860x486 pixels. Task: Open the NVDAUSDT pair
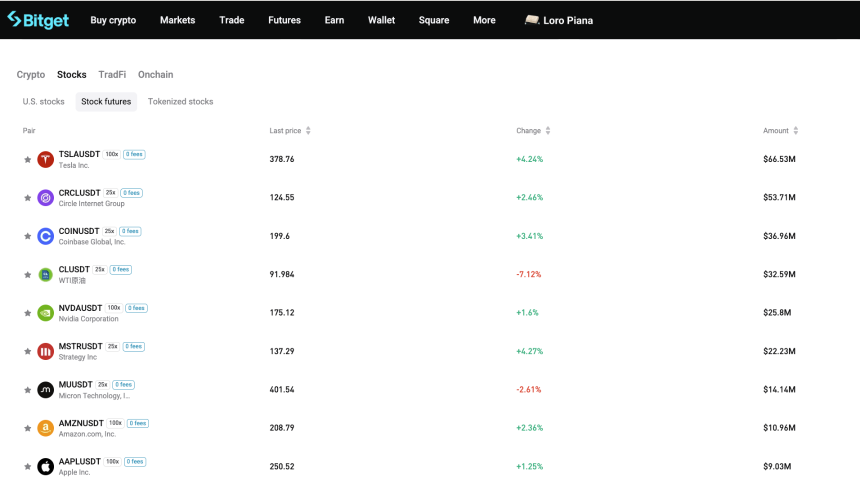(81, 308)
